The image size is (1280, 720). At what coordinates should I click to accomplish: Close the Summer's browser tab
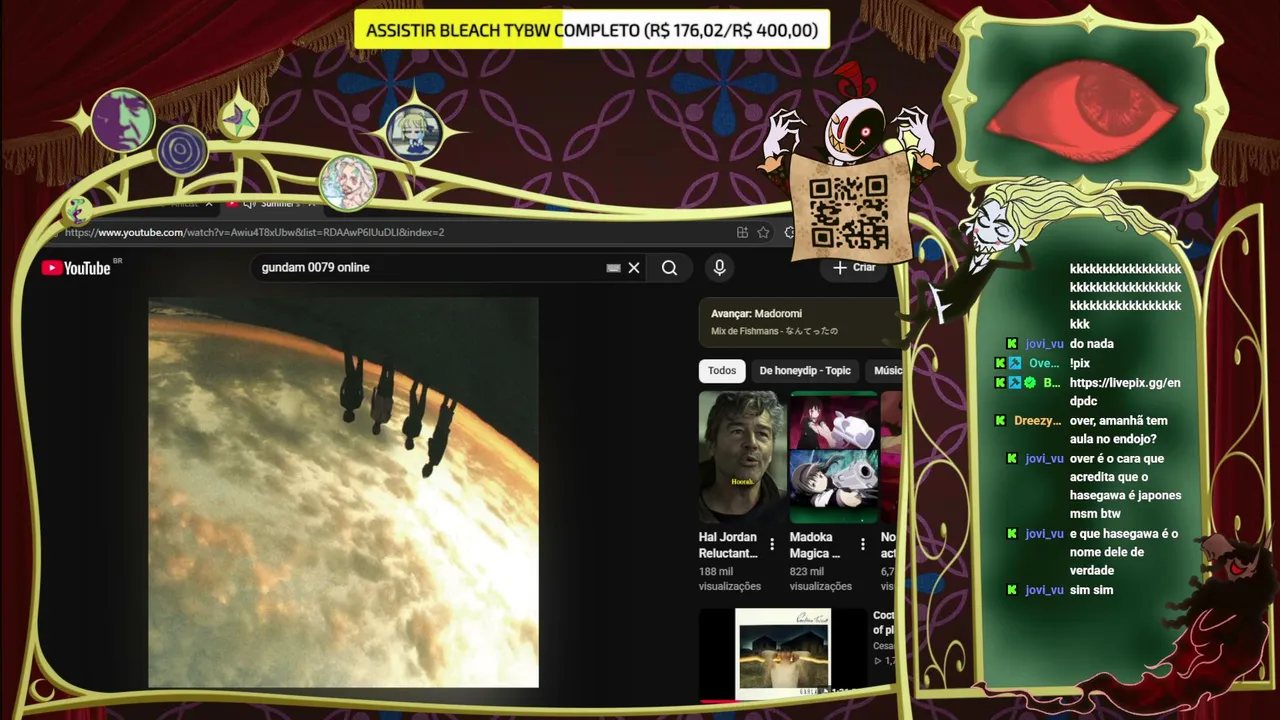tap(311, 204)
